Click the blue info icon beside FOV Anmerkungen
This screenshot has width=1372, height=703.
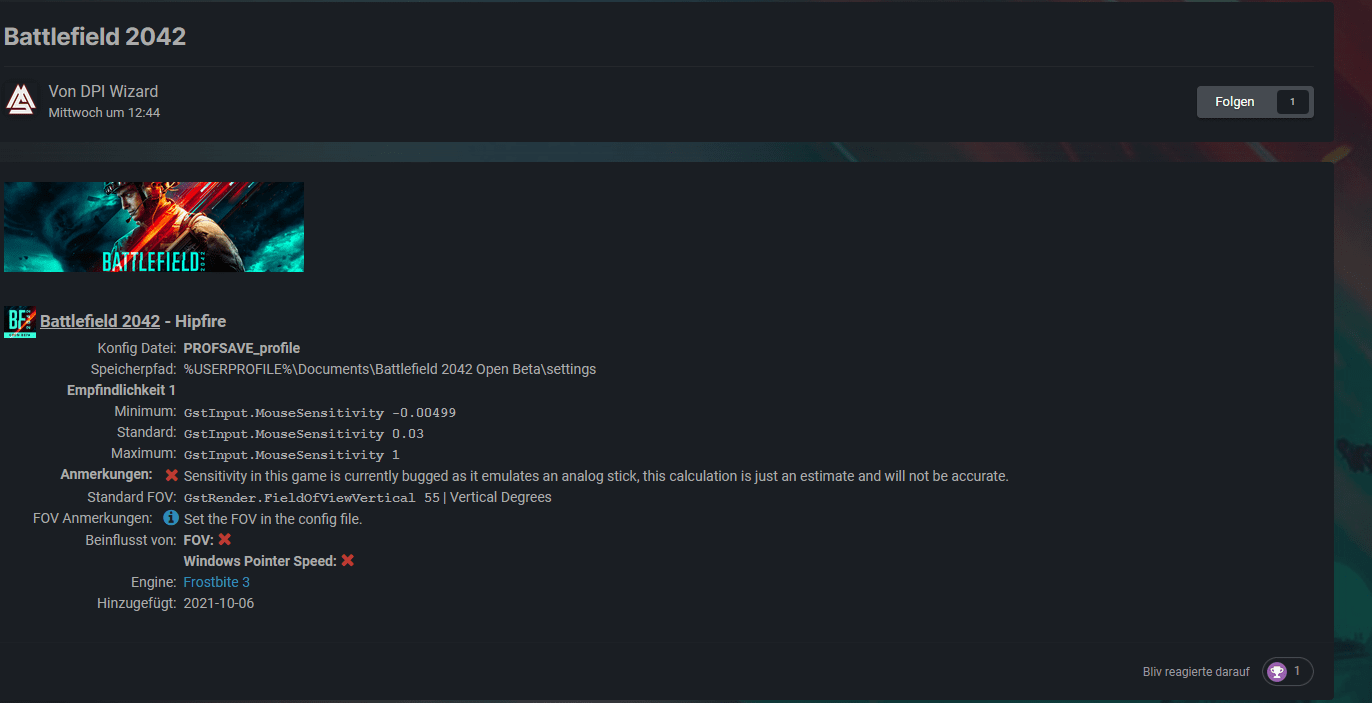pyautogui.click(x=171, y=518)
